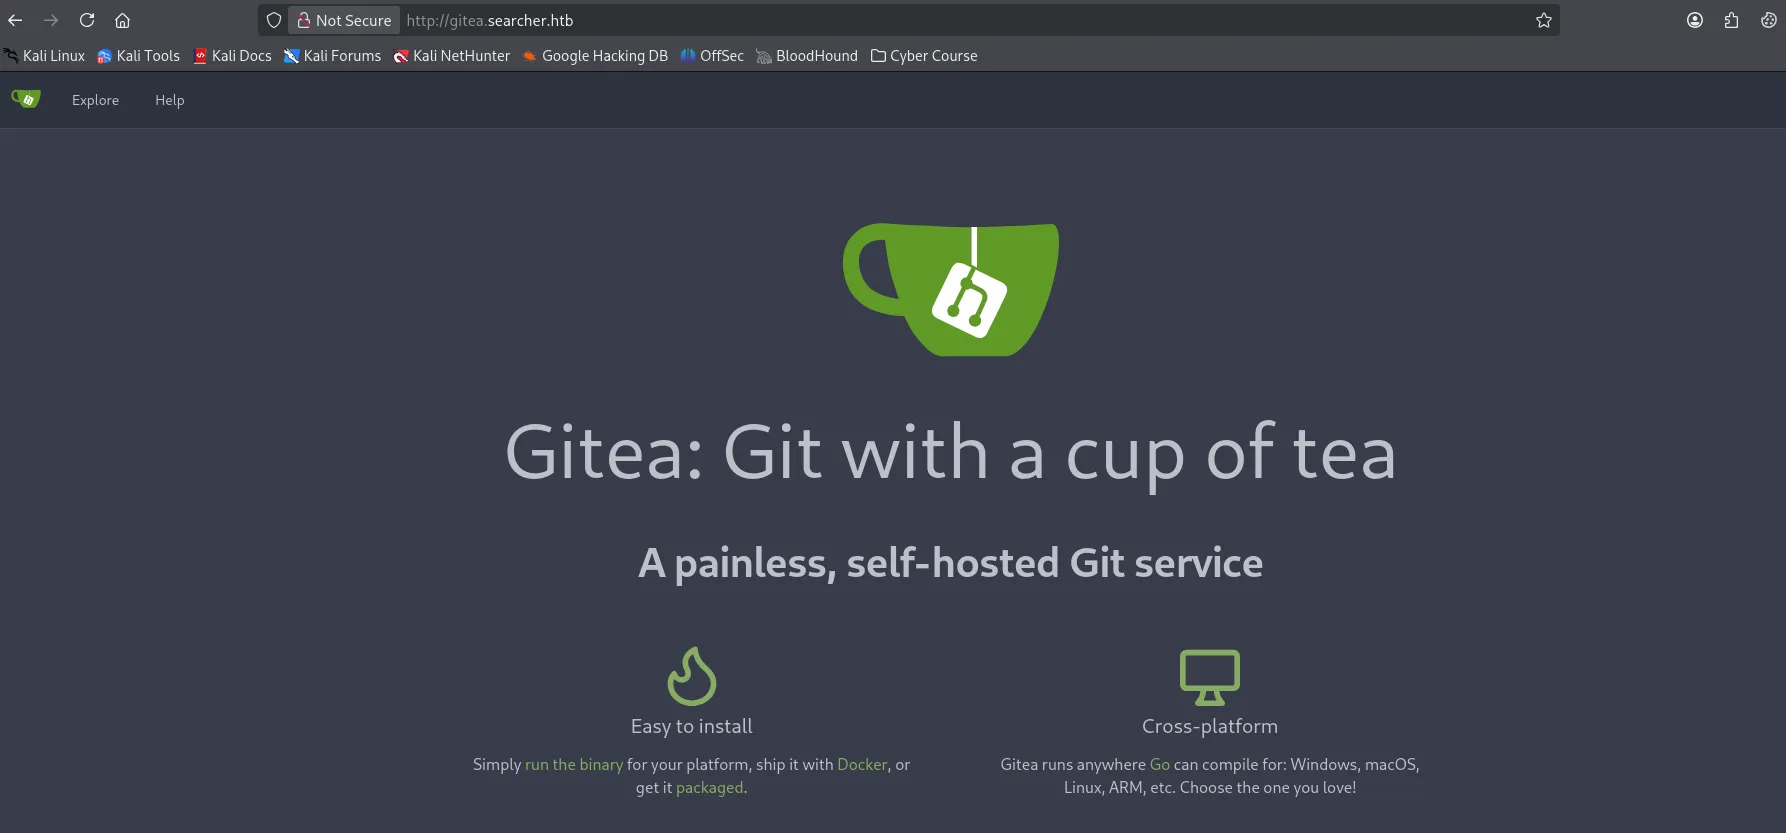Open the Kali Linux bookmark
1786x833 pixels.
[x=45, y=56]
